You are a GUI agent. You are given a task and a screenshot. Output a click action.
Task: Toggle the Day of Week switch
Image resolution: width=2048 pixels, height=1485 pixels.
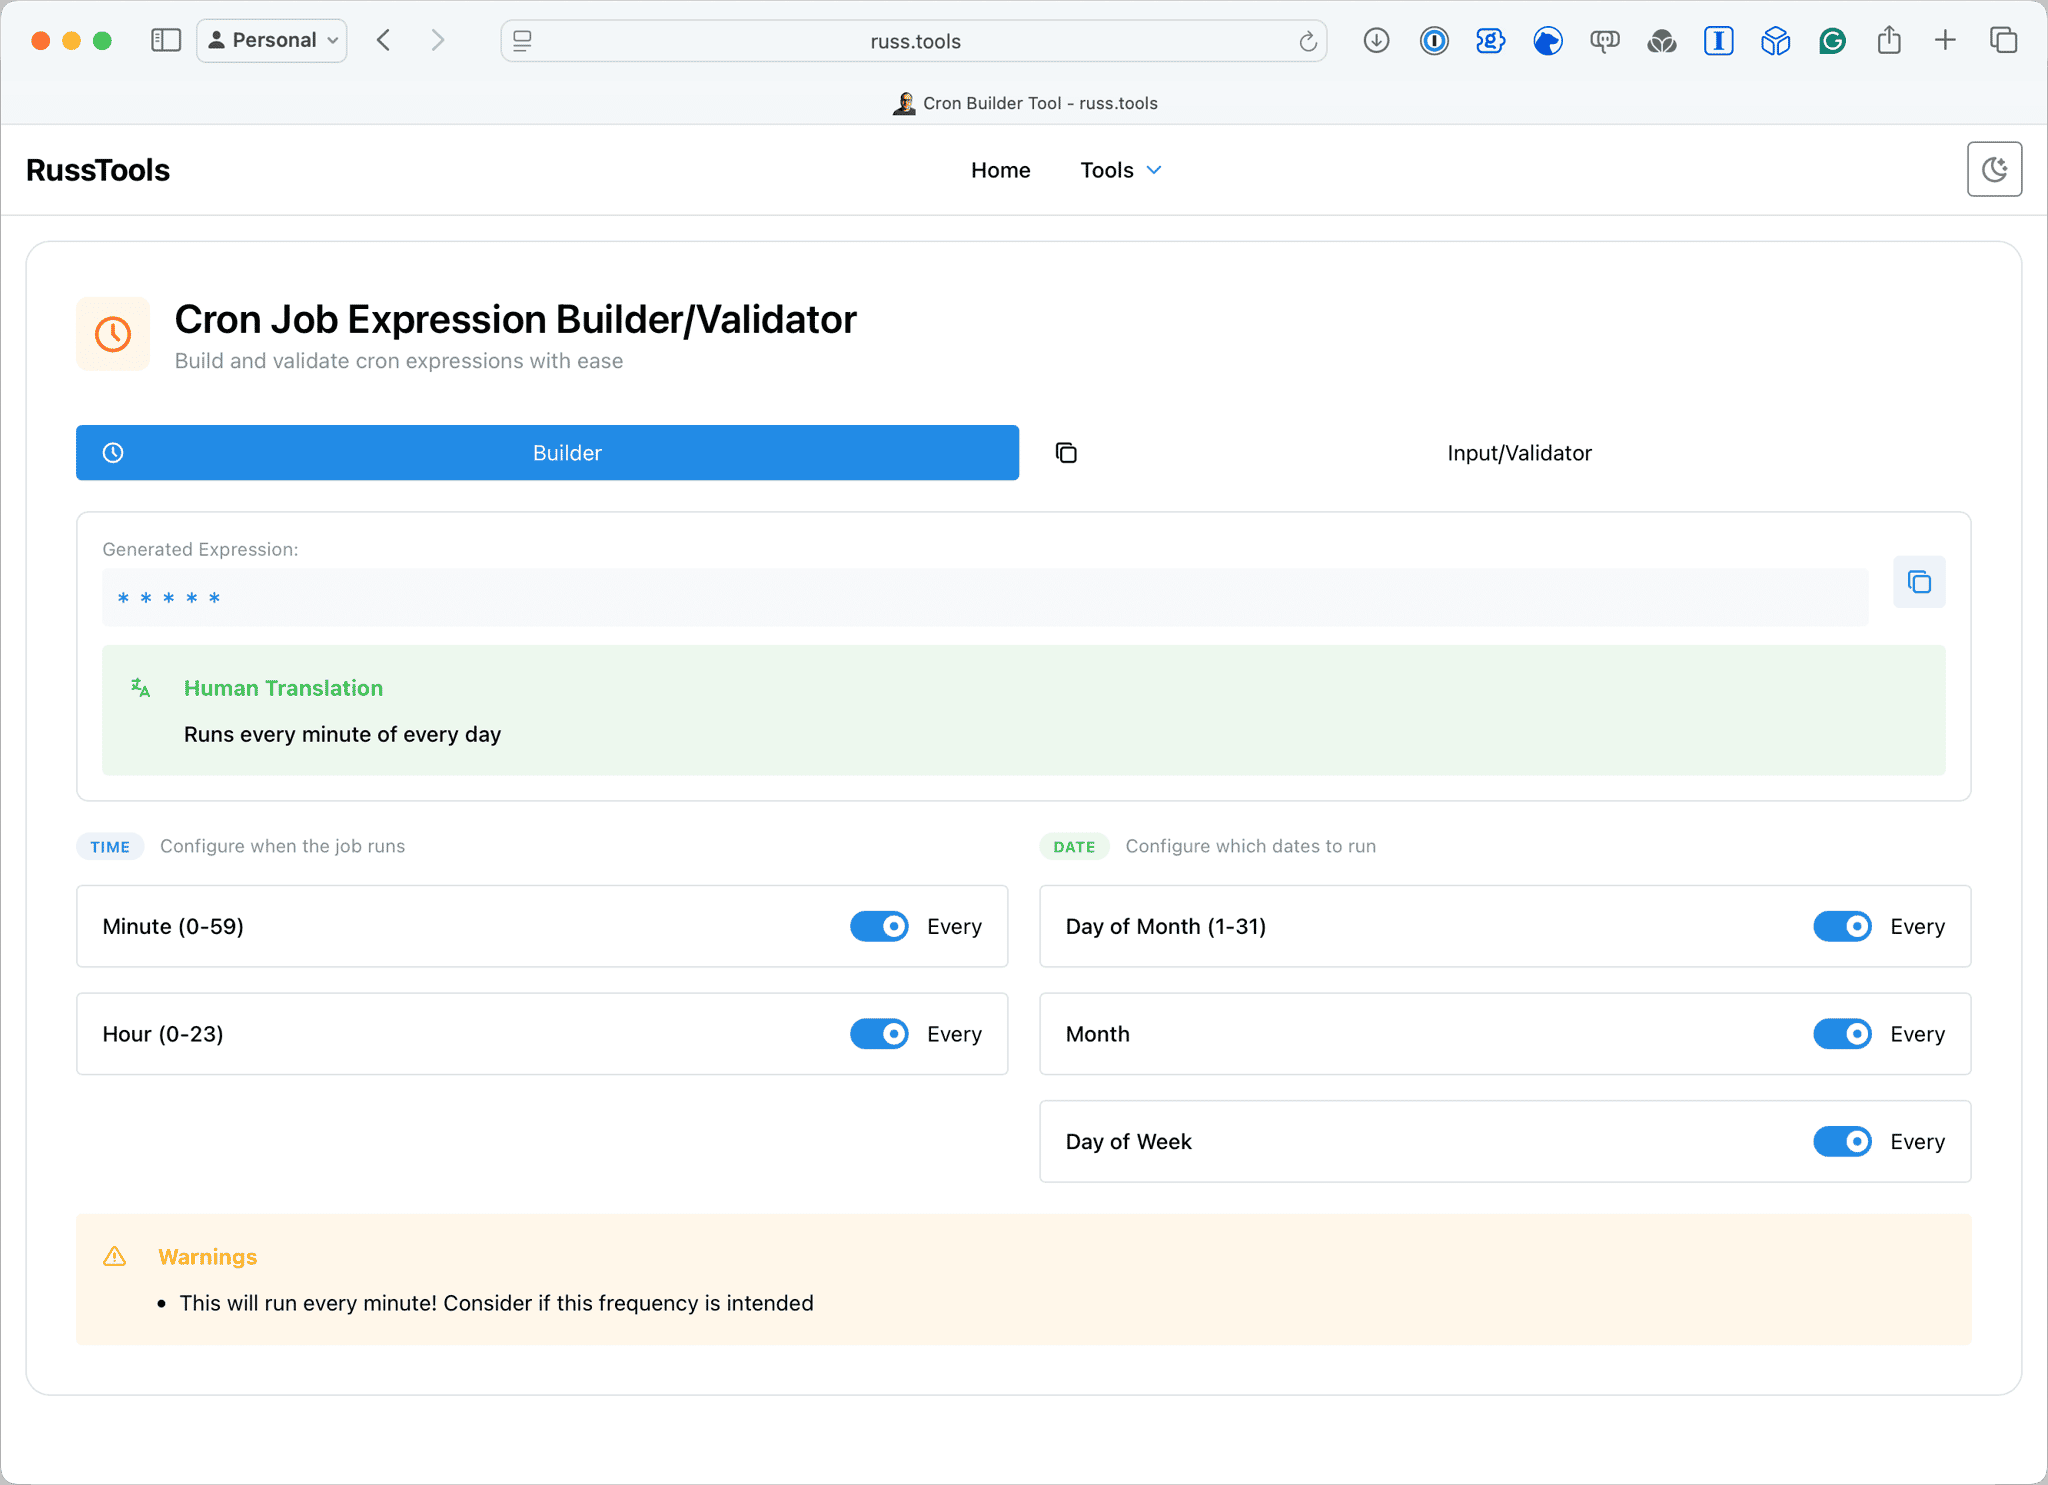[x=1842, y=1141]
